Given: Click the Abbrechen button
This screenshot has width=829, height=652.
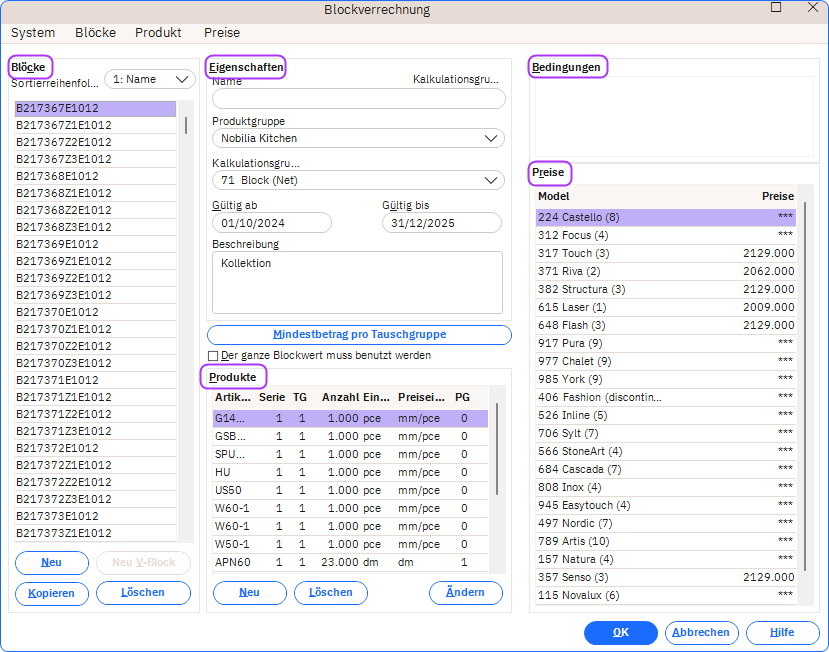Looking at the screenshot, I should [x=701, y=633].
